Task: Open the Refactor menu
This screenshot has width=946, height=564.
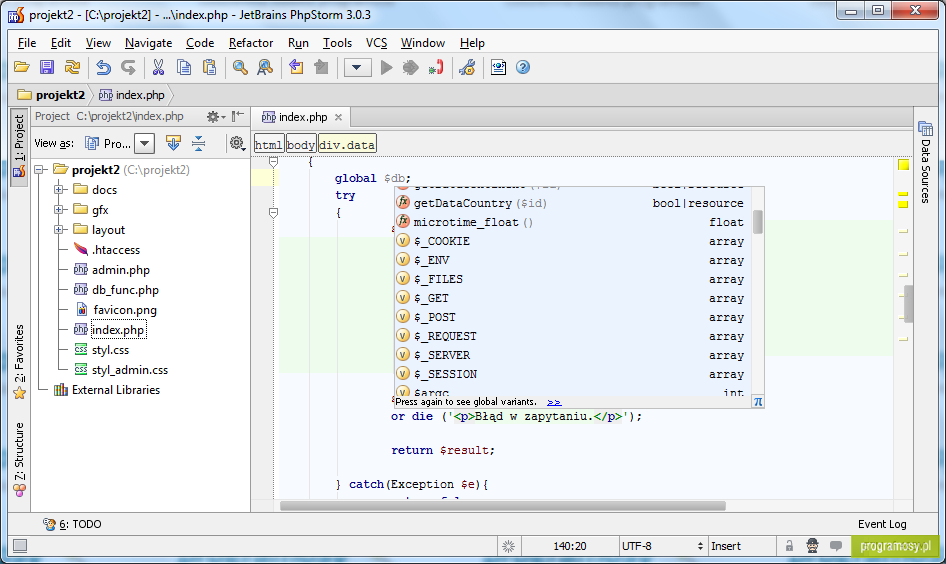Action: [x=251, y=43]
